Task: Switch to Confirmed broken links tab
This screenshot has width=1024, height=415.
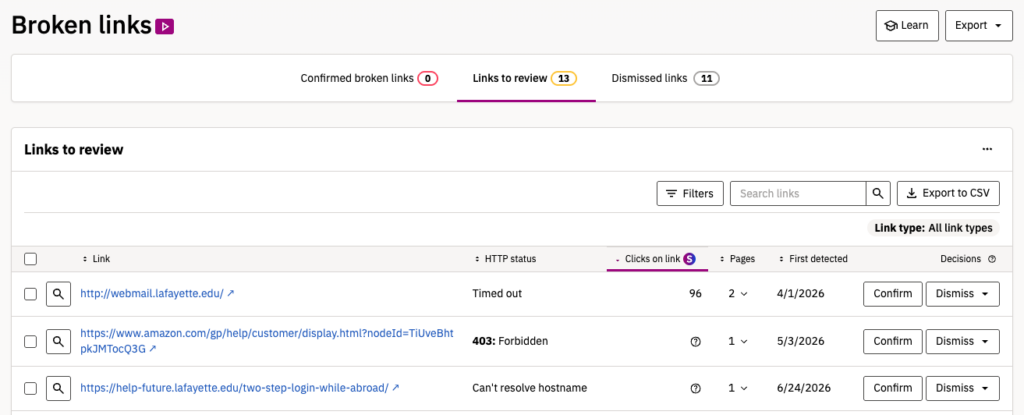Action: (x=369, y=78)
